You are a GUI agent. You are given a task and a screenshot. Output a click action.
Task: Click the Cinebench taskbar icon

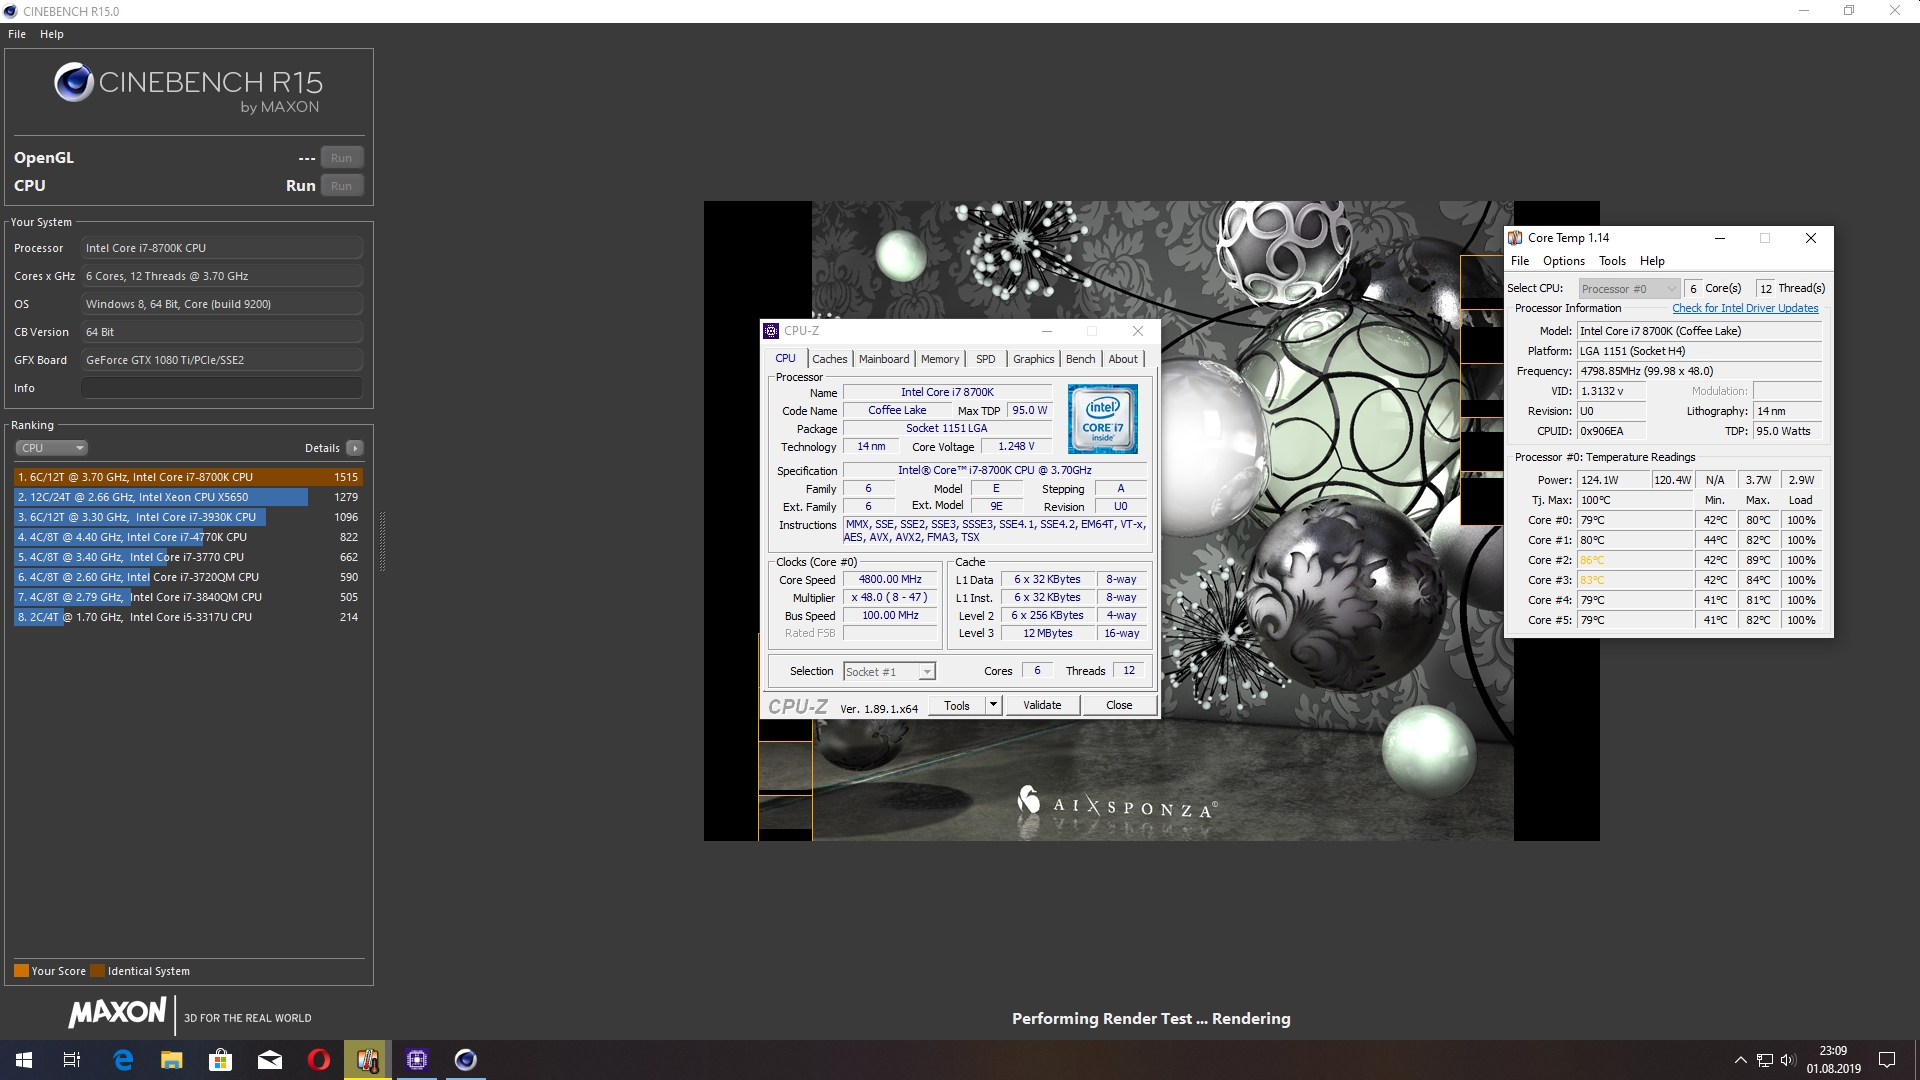(x=466, y=1060)
